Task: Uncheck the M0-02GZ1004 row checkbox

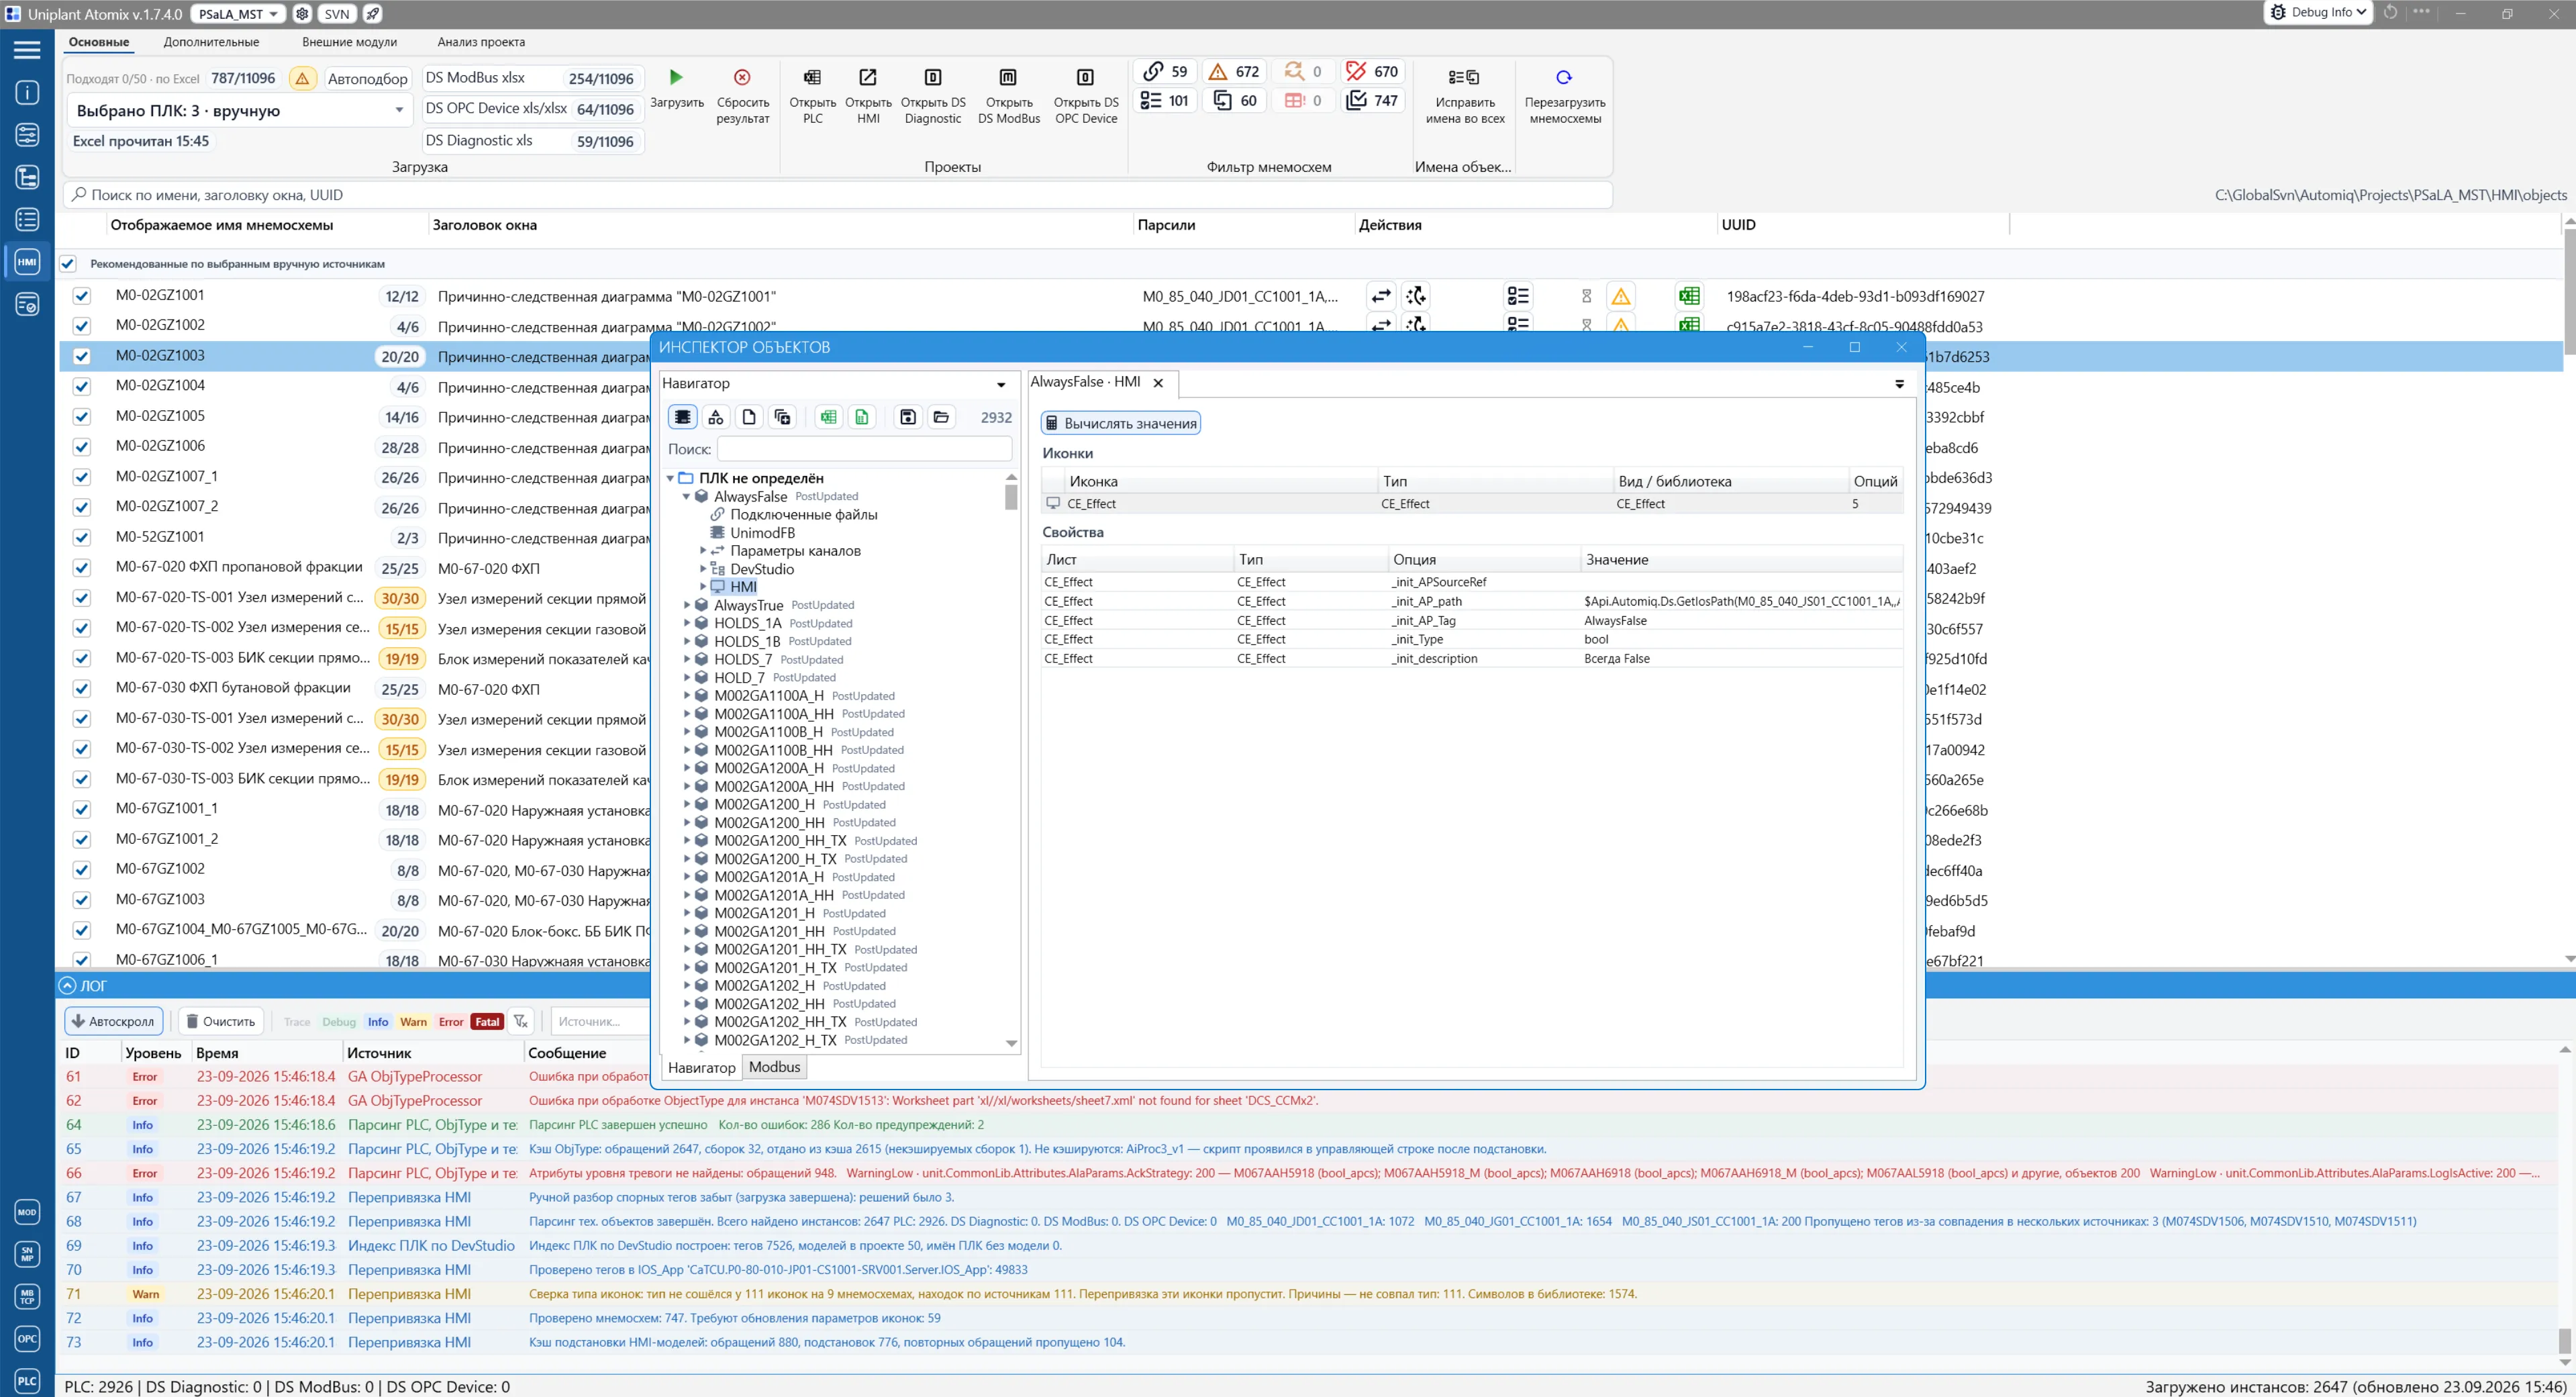Action: (x=82, y=386)
